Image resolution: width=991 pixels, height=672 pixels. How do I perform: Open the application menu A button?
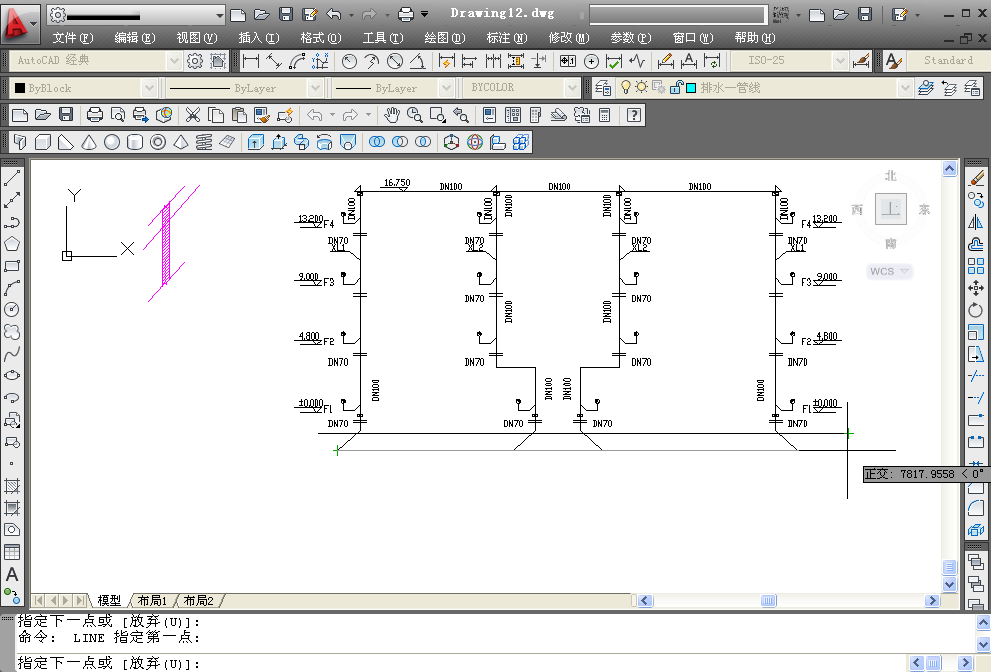click(x=21, y=23)
